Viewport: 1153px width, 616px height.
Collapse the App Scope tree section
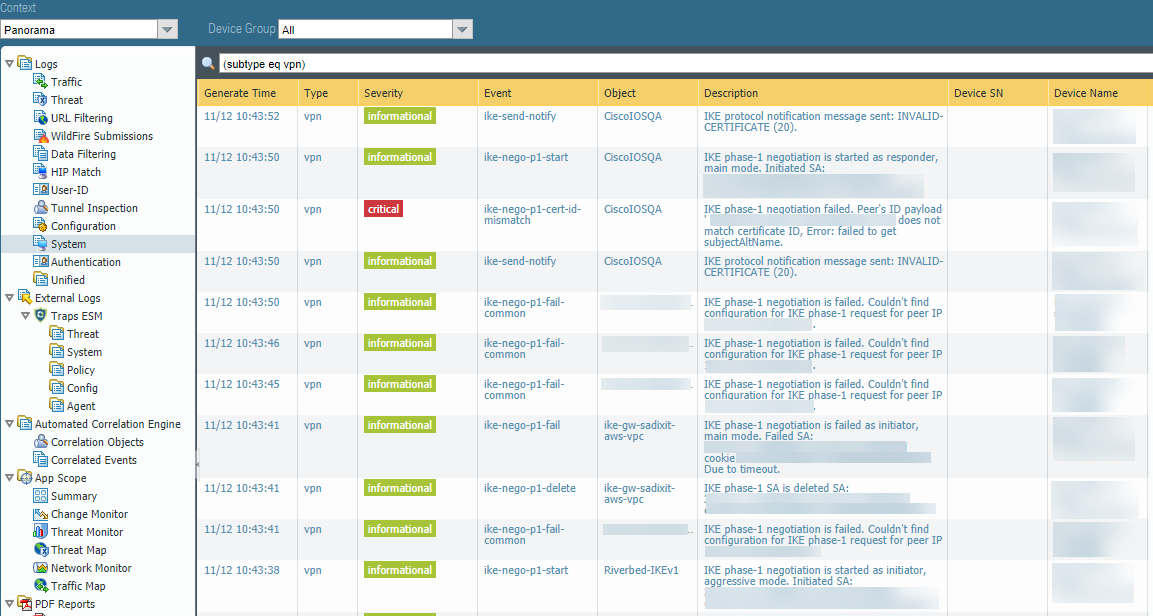pyautogui.click(x=10, y=478)
